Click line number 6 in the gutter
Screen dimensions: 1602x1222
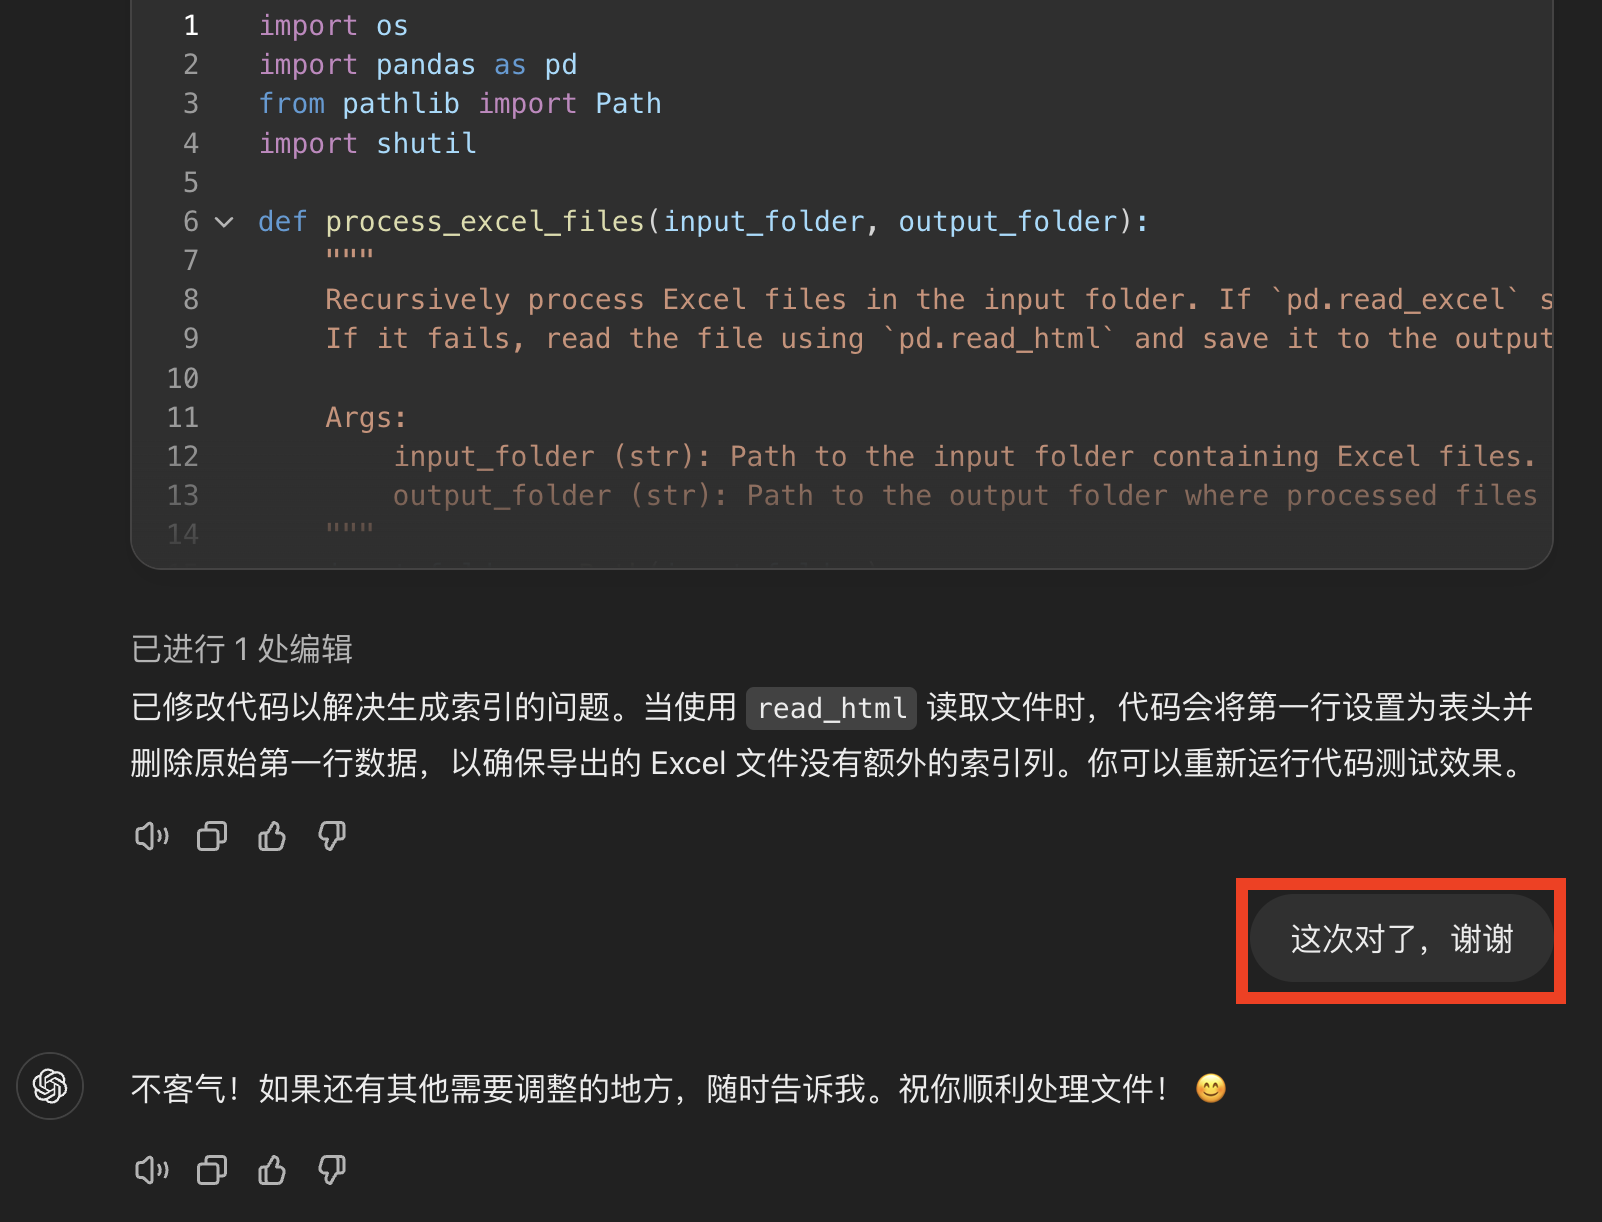tap(191, 222)
